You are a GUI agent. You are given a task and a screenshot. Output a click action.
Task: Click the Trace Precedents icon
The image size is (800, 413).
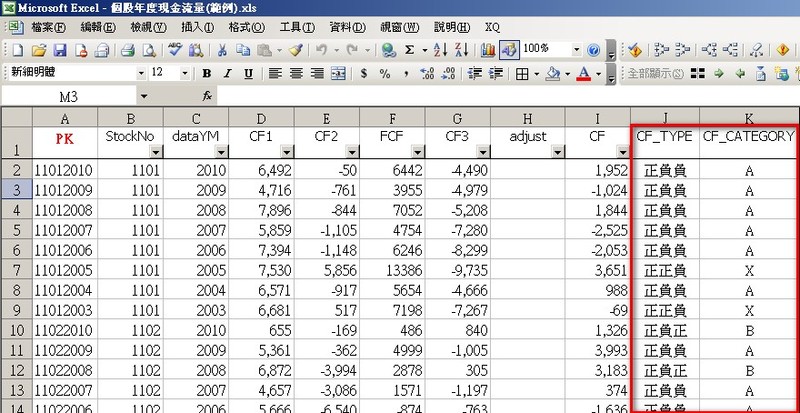pos(662,50)
